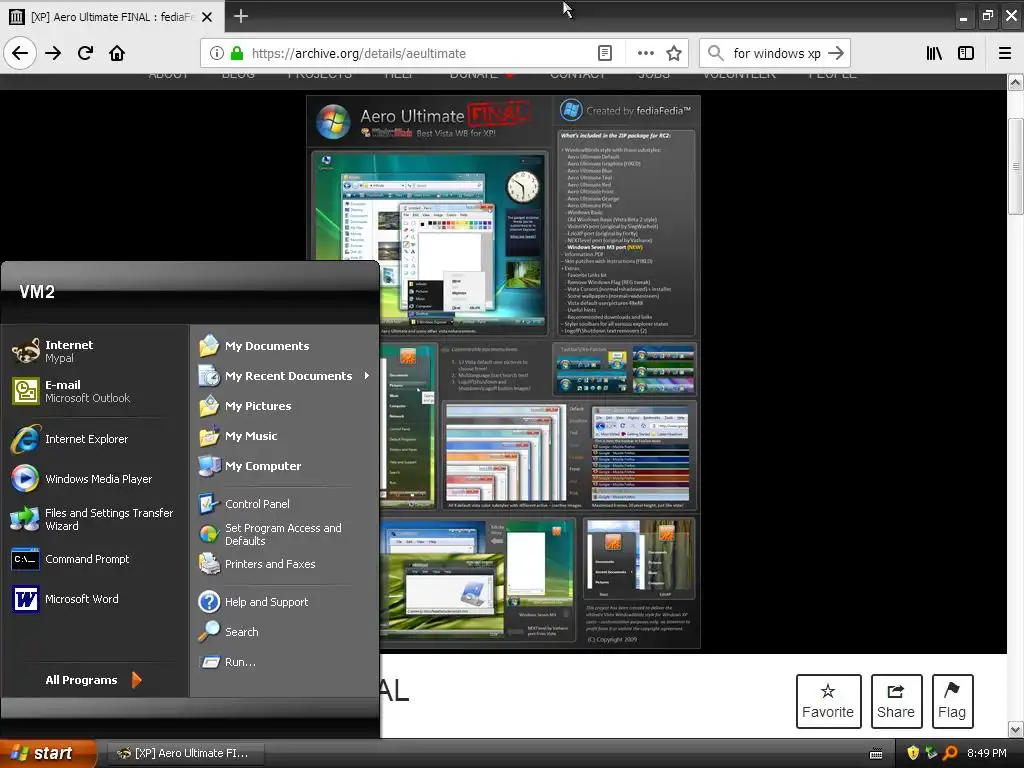Click the Flag button
The width and height of the screenshot is (1024, 768).
tap(952, 701)
